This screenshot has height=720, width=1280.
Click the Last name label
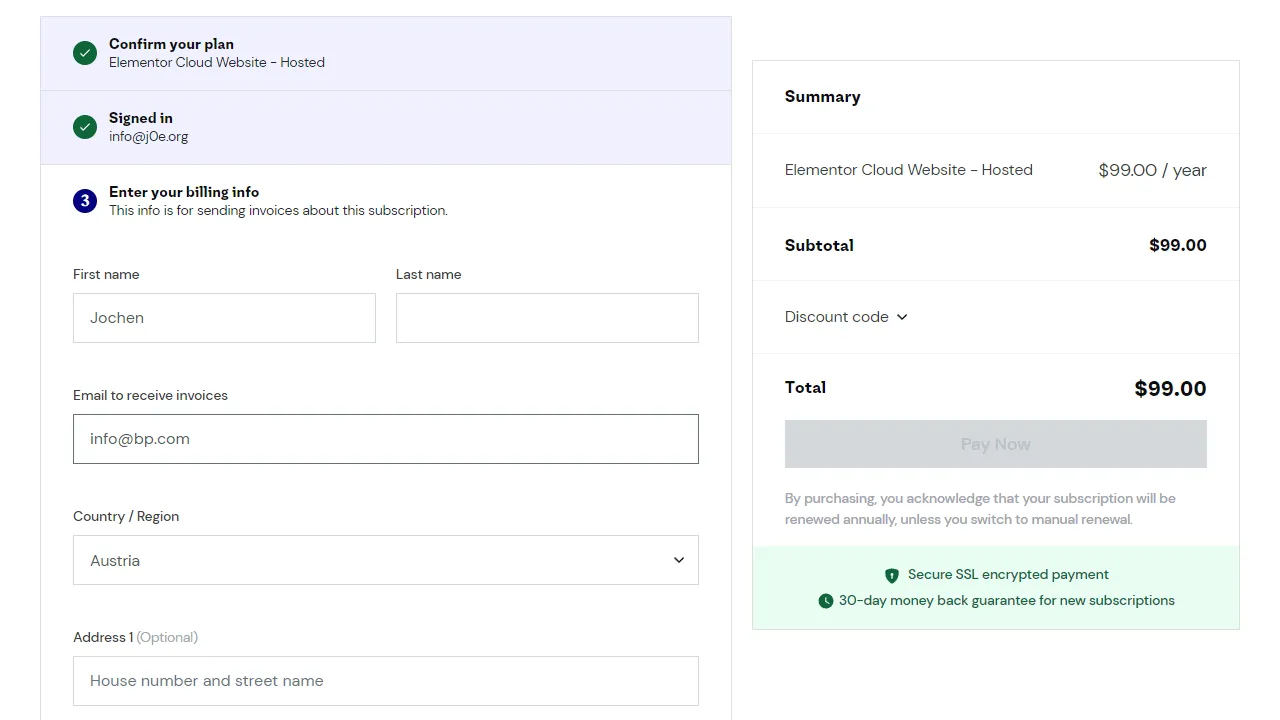pos(429,275)
